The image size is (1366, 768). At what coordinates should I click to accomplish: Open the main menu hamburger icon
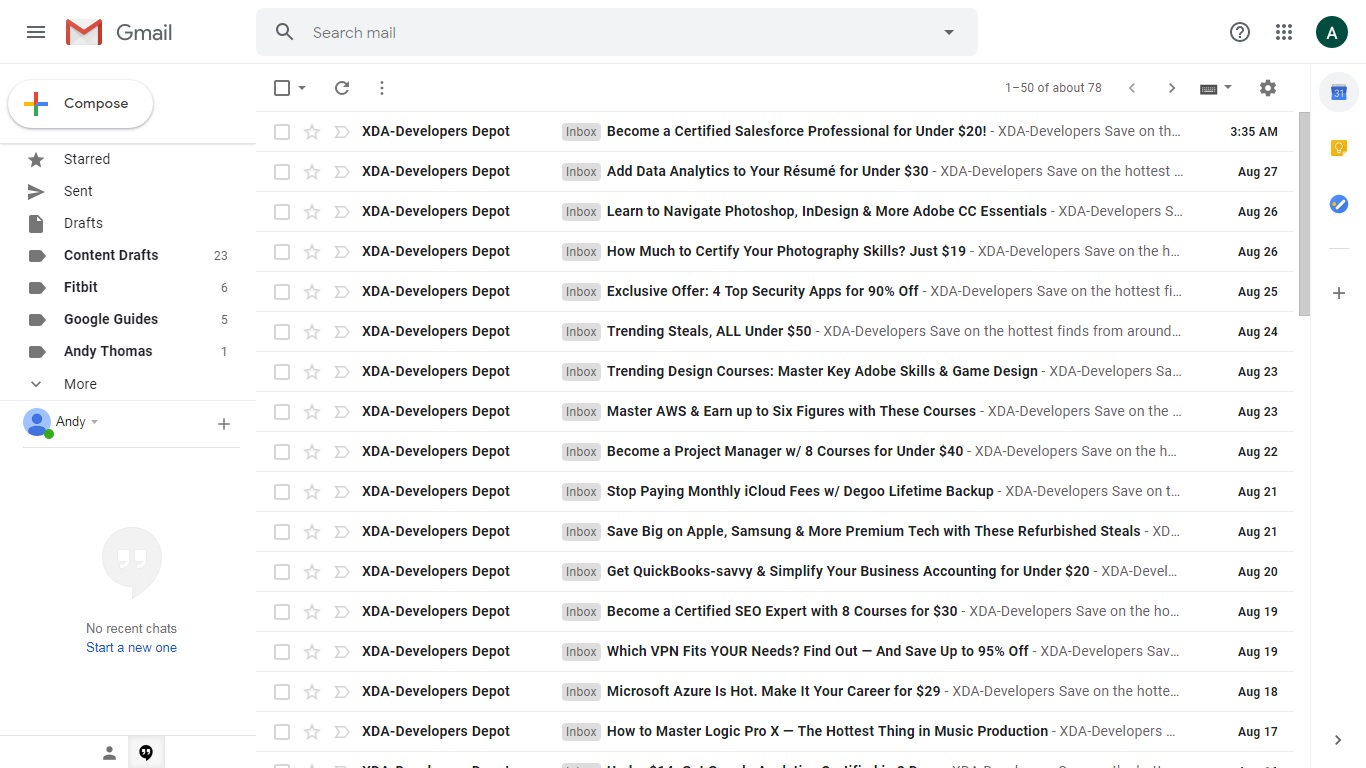36,32
